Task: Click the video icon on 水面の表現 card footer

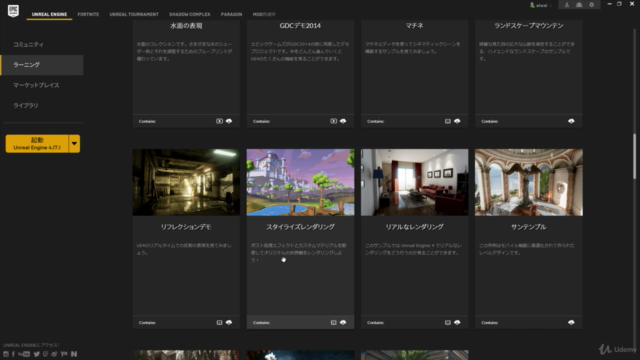Action: pos(219,121)
